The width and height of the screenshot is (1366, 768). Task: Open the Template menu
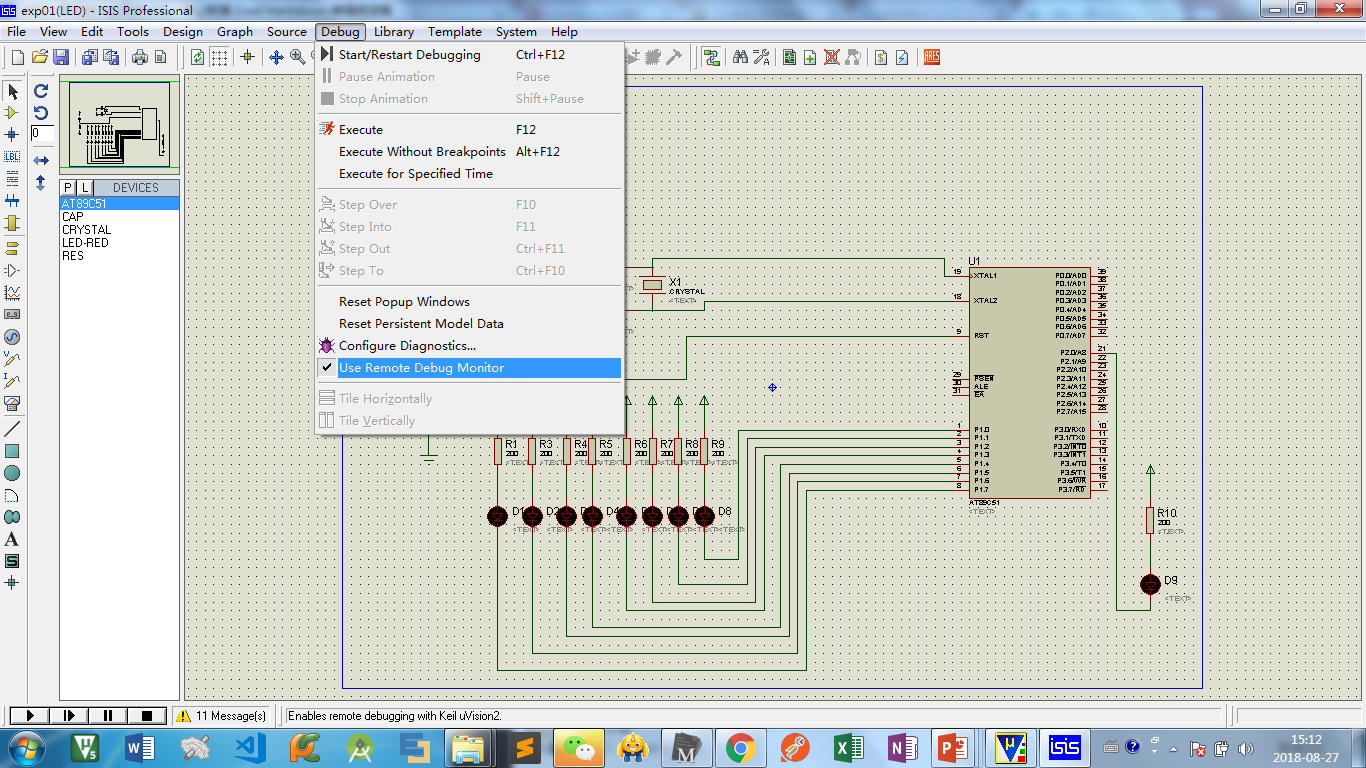click(x=455, y=31)
